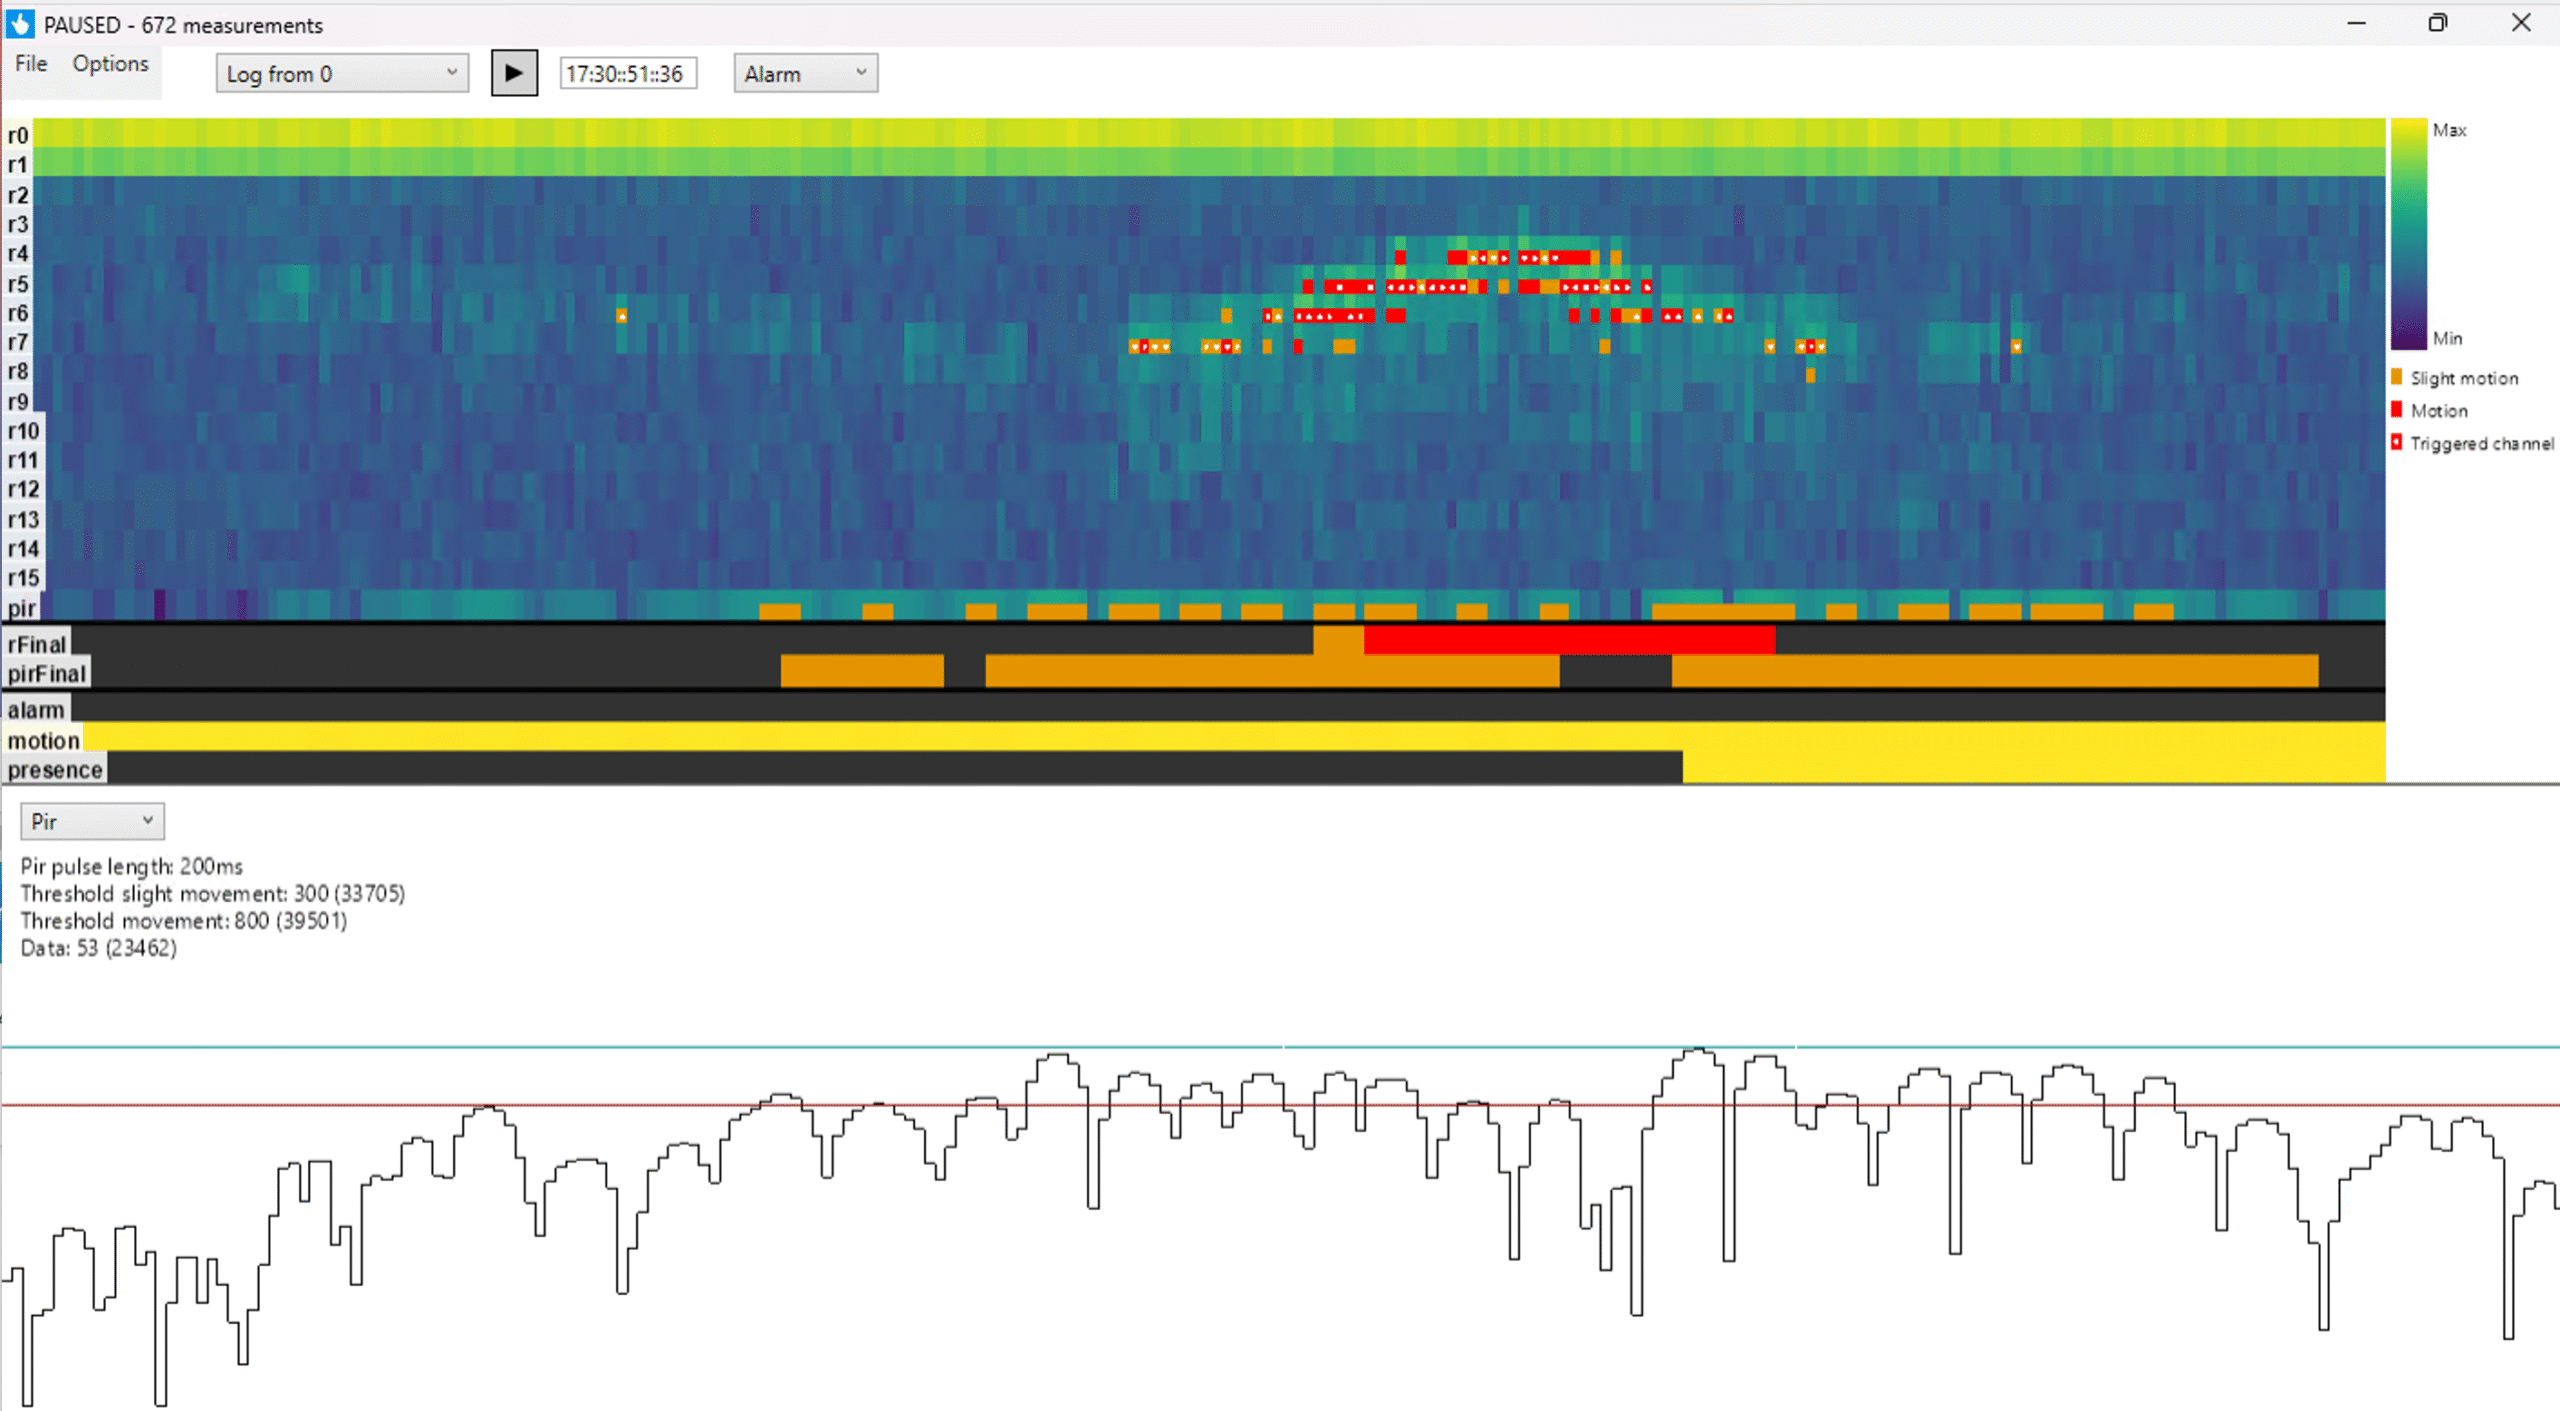
Task: Open the File menu
Action: [30, 63]
